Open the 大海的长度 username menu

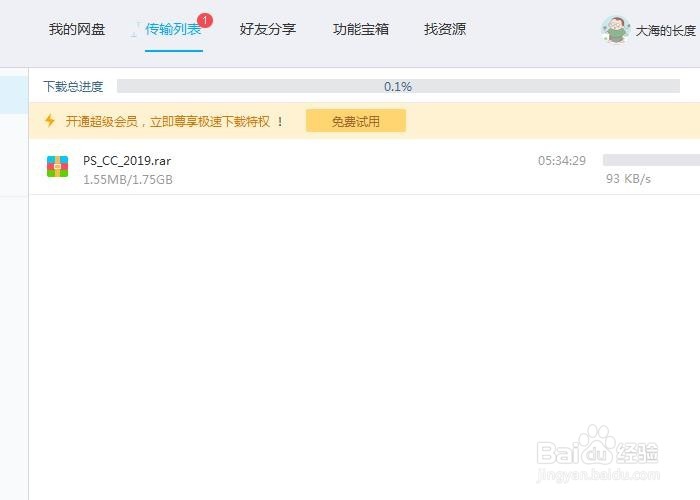coord(666,31)
